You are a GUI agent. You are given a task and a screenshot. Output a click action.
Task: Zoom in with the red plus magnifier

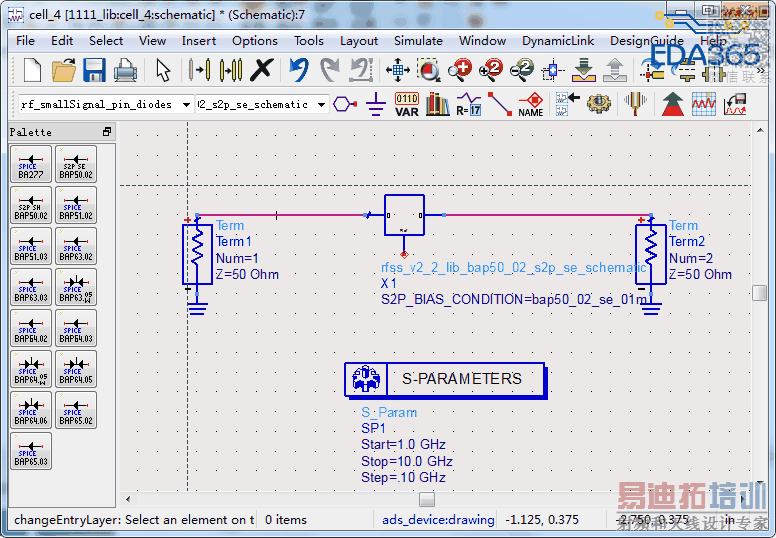click(460, 70)
